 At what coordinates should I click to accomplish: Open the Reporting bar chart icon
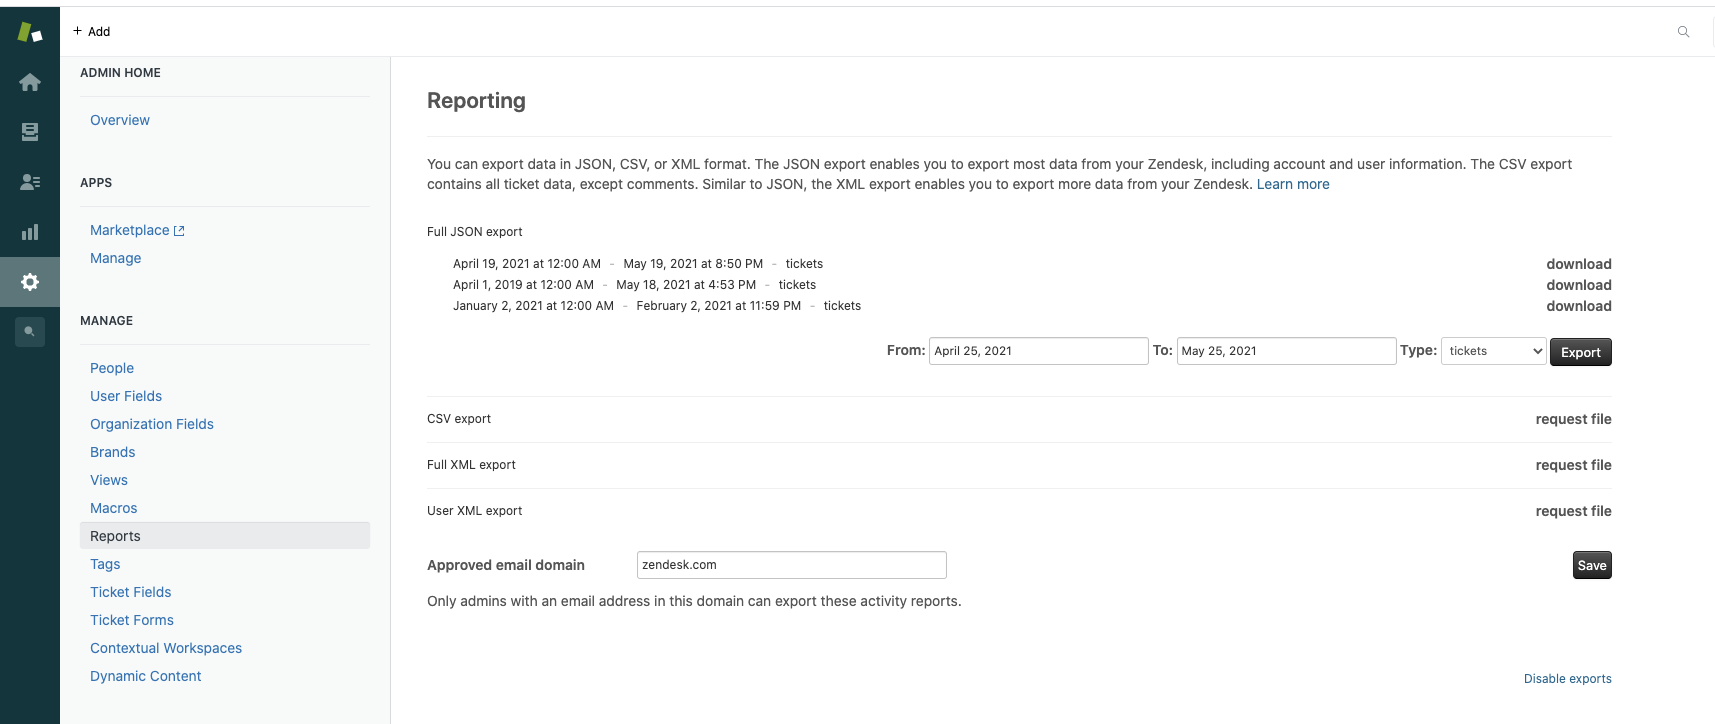[30, 232]
